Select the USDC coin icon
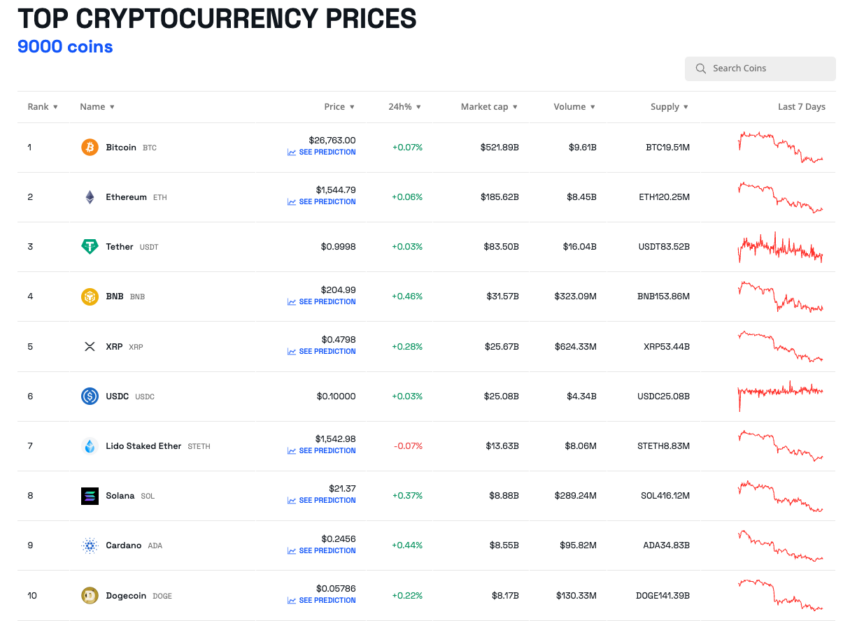The width and height of the screenshot is (850, 621). click(x=91, y=396)
